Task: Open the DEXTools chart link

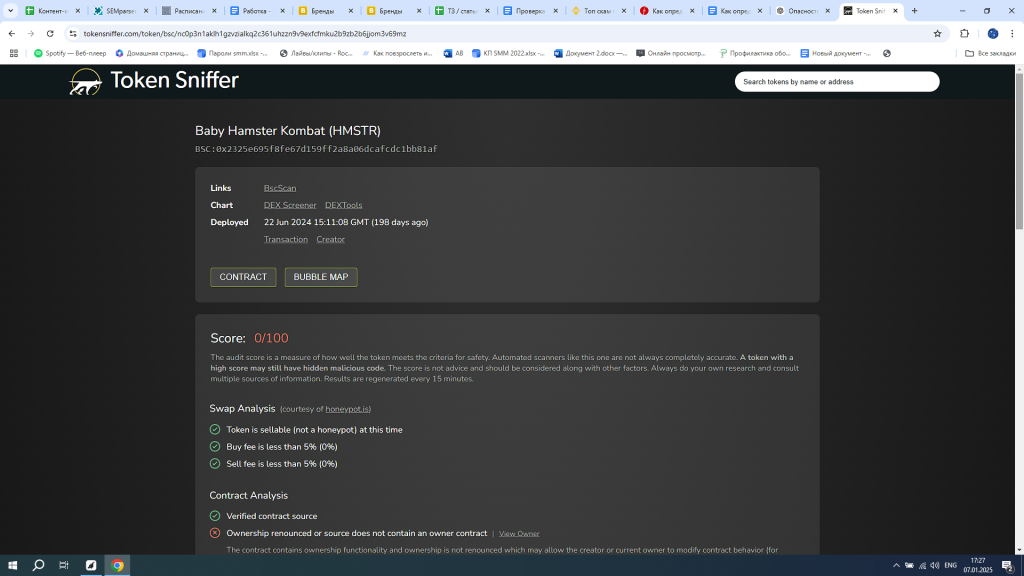Action: tap(344, 205)
